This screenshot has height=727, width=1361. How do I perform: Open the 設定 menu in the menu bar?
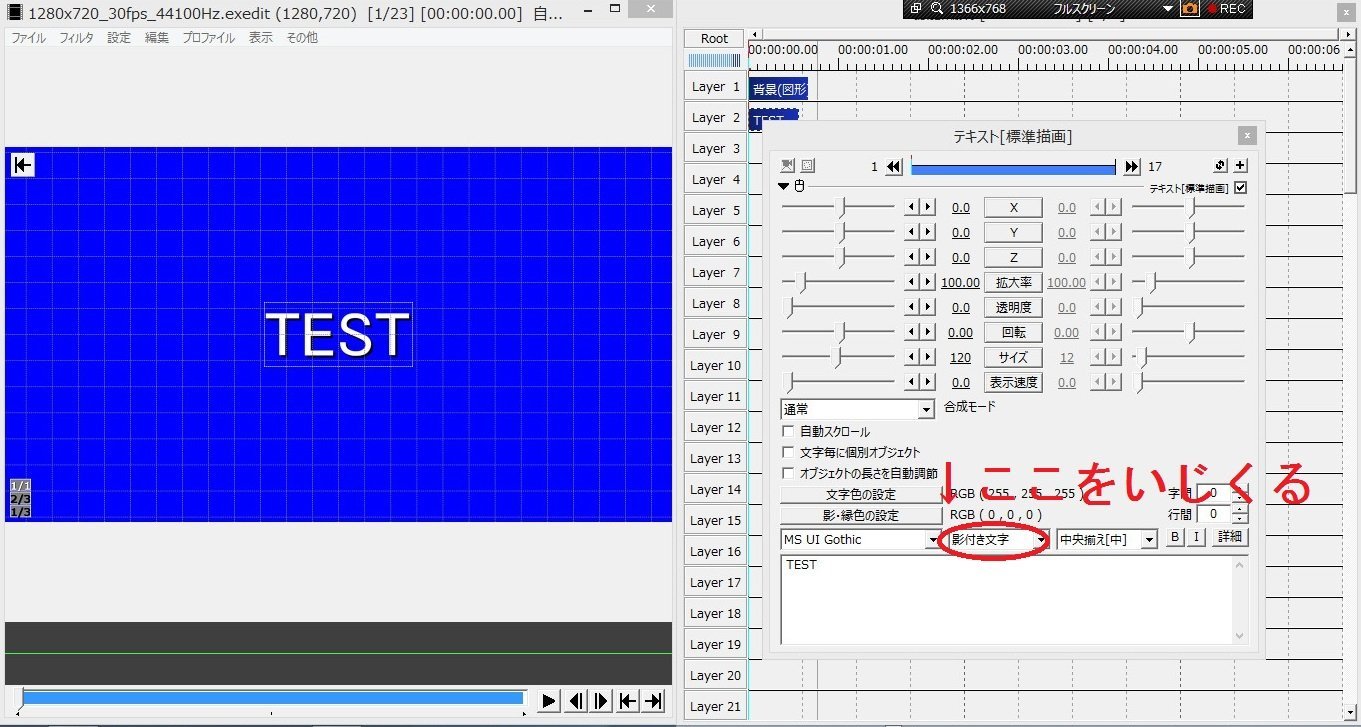coord(118,37)
